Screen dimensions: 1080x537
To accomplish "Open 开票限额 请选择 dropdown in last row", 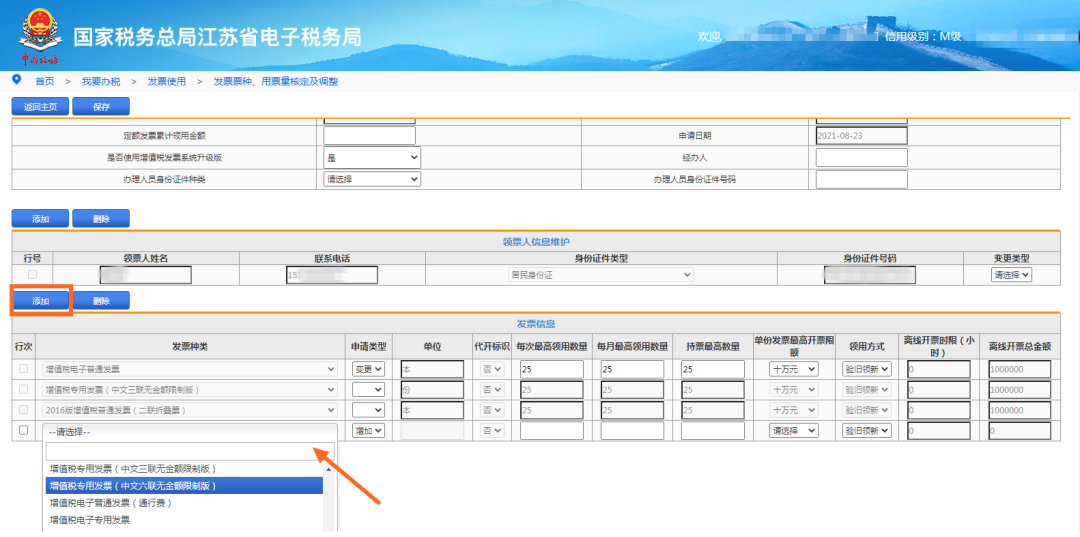I will [x=793, y=430].
